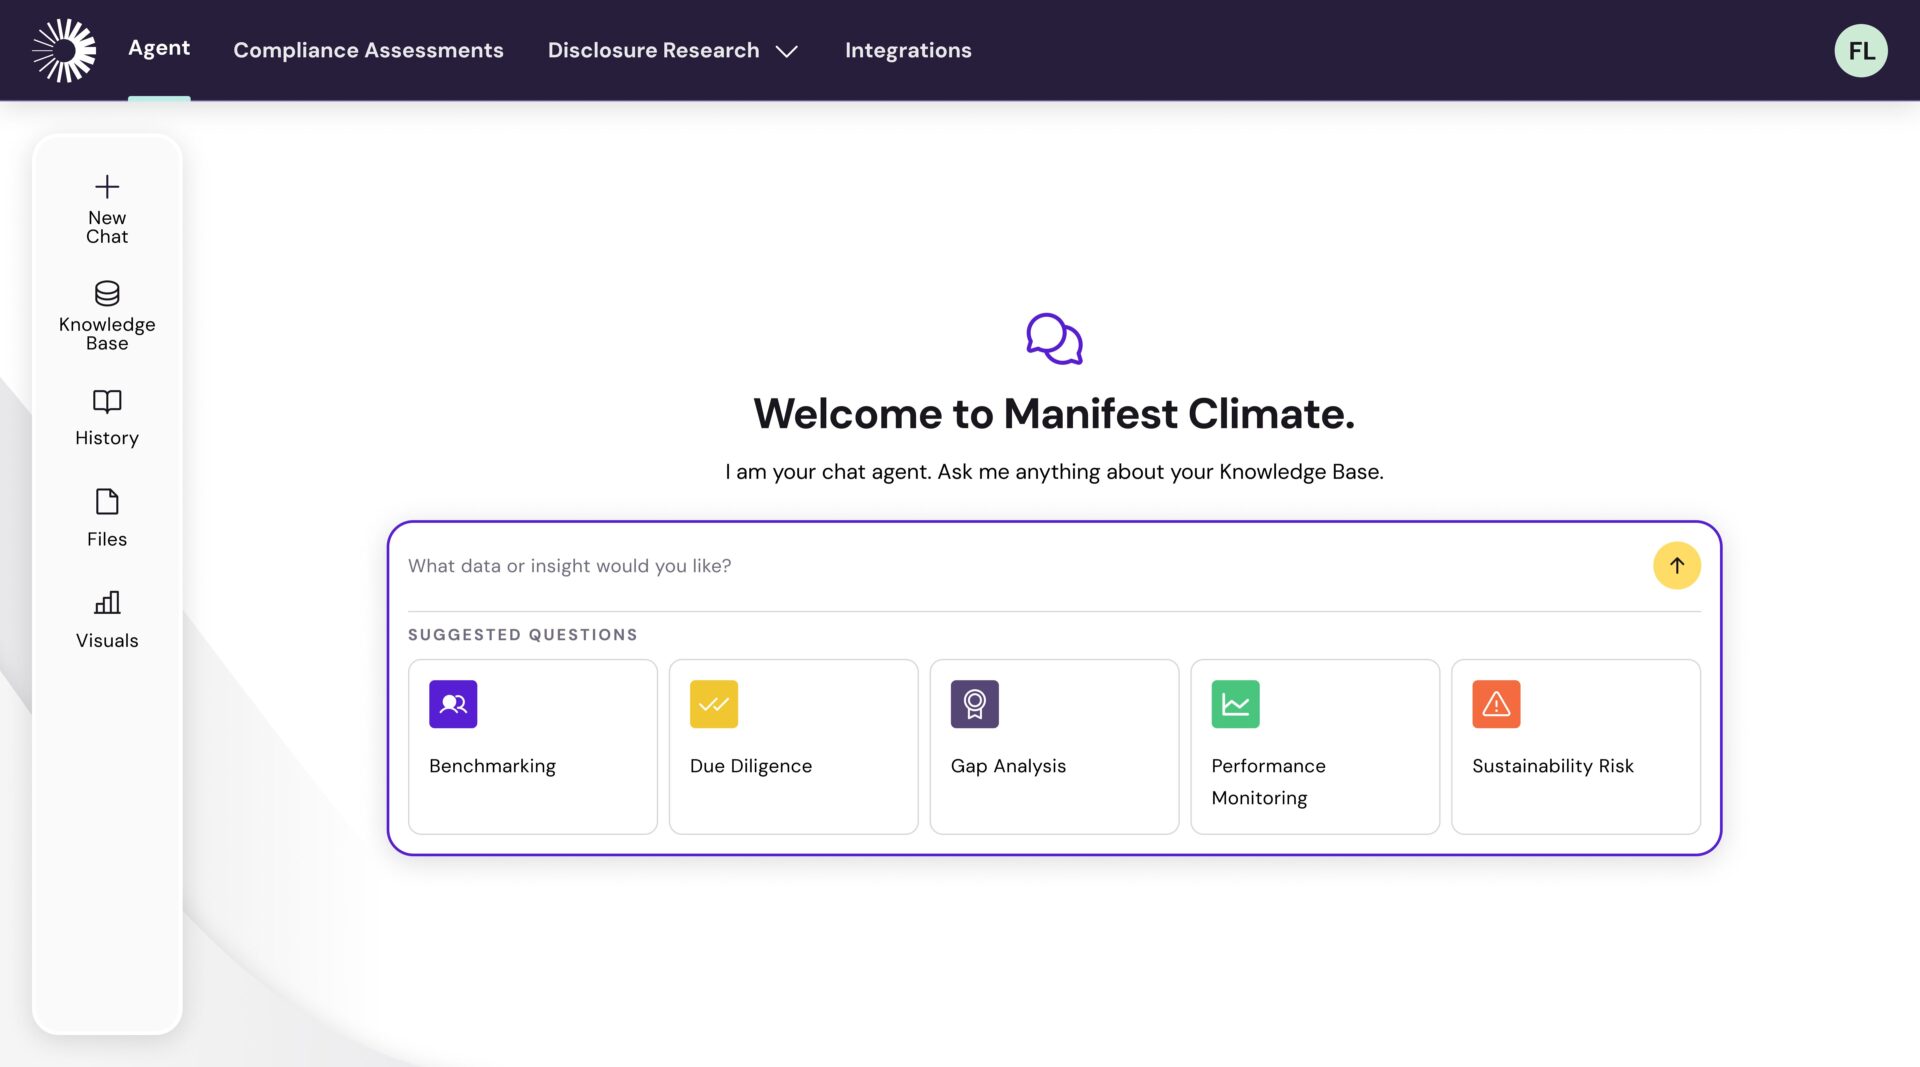Start a New Chat from the sidebar

coord(107,208)
